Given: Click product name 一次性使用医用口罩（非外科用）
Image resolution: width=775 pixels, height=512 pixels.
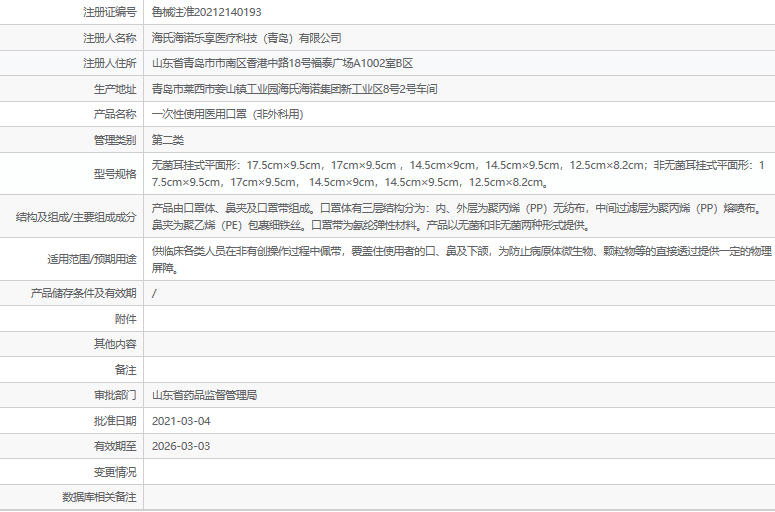Looking at the screenshot, I should (226, 114).
